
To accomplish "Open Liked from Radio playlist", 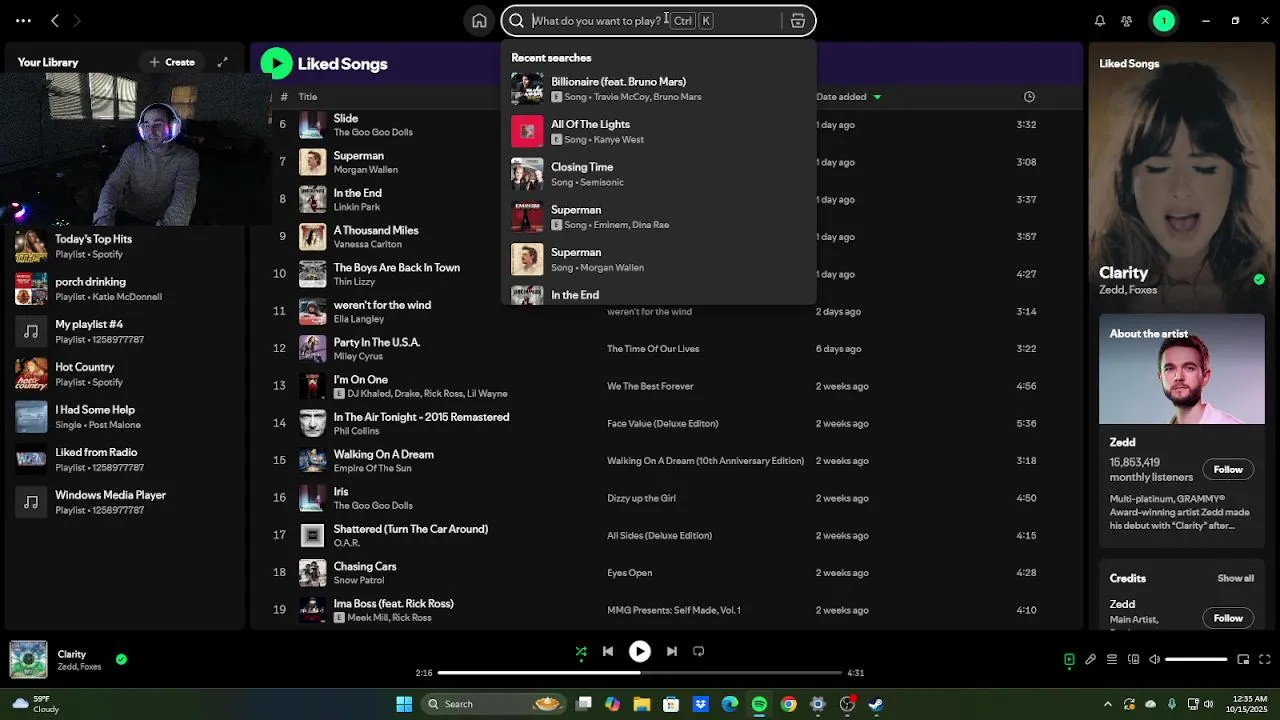I will [x=125, y=459].
